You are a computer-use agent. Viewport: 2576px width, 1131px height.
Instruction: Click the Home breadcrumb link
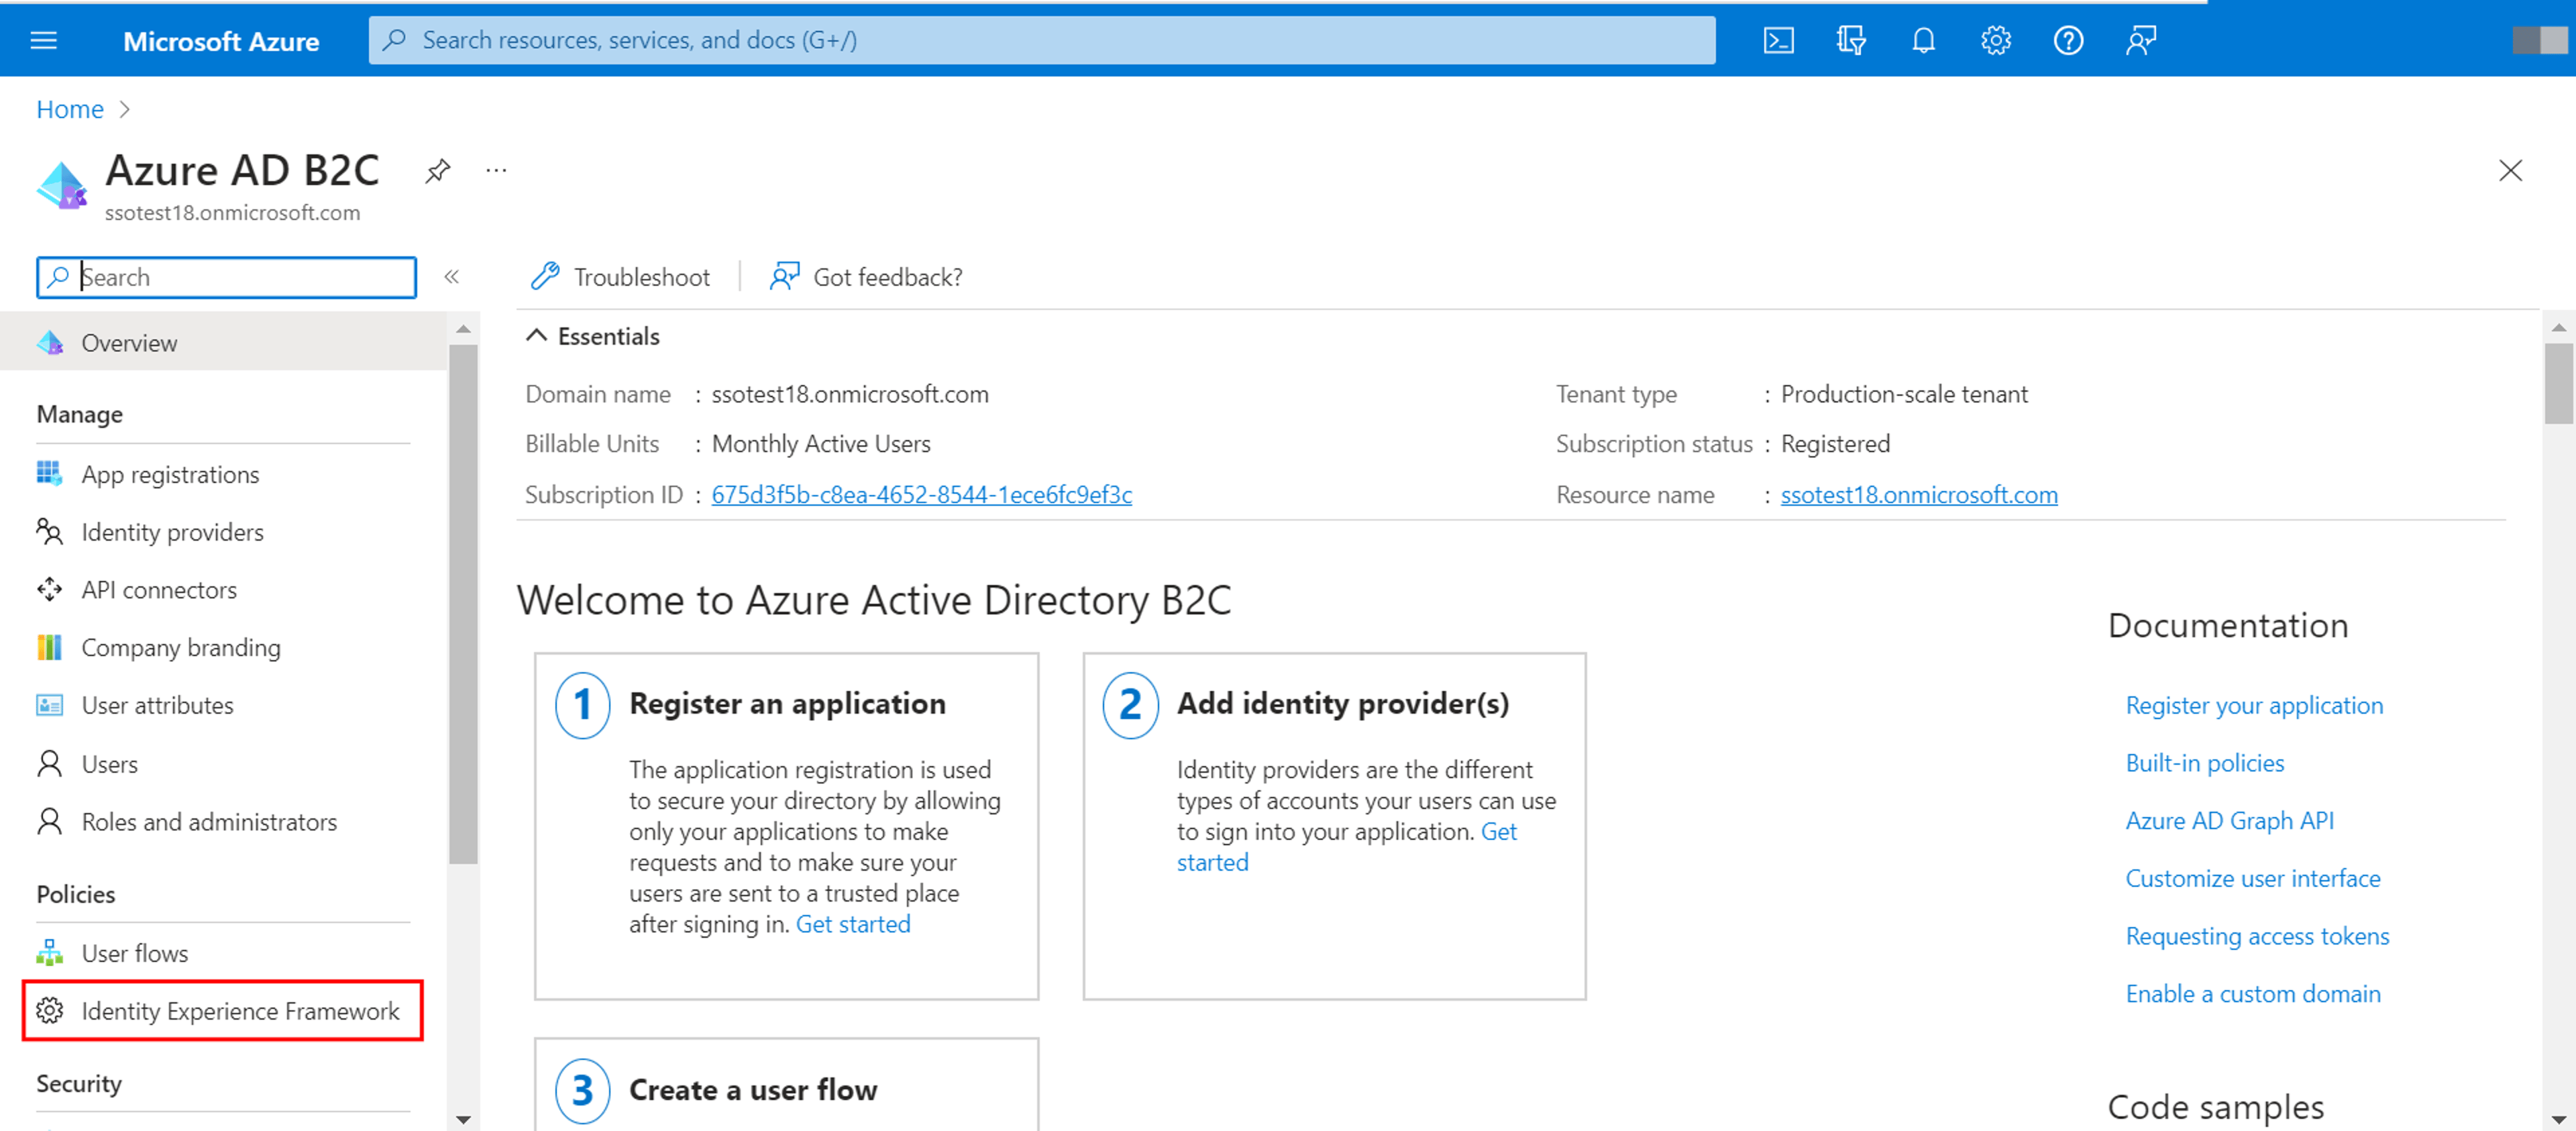click(x=70, y=109)
